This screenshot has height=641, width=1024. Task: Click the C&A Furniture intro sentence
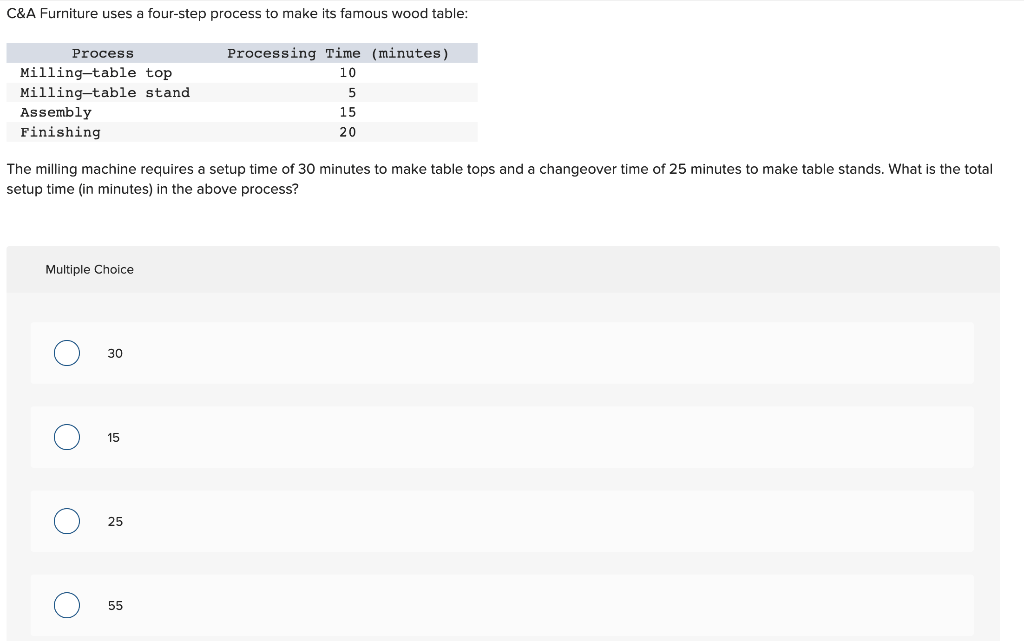(x=237, y=14)
